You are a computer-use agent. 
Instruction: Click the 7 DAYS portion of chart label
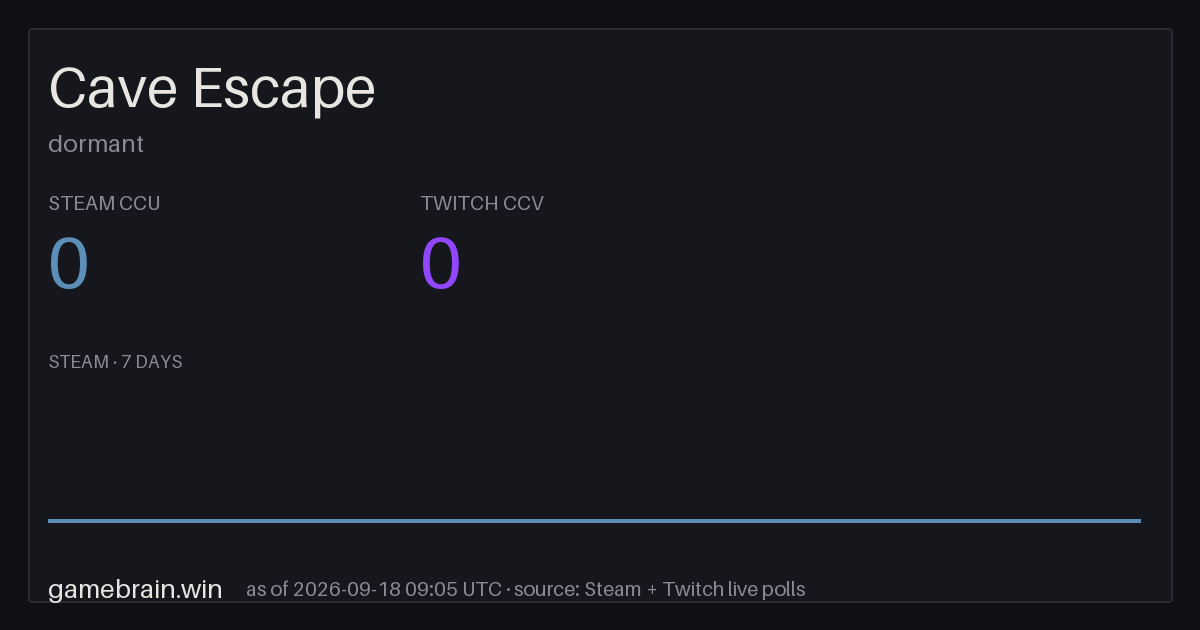click(x=152, y=362)
